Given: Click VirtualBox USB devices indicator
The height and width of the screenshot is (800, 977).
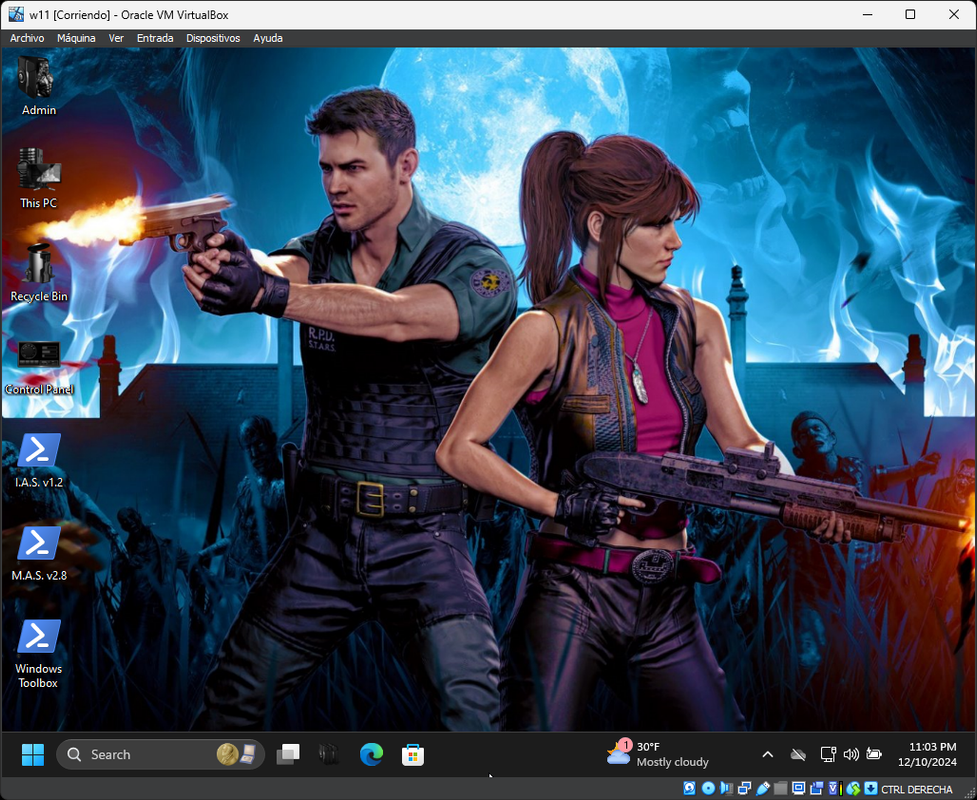Looking at the screenshot, I should [x=763, y=788].
